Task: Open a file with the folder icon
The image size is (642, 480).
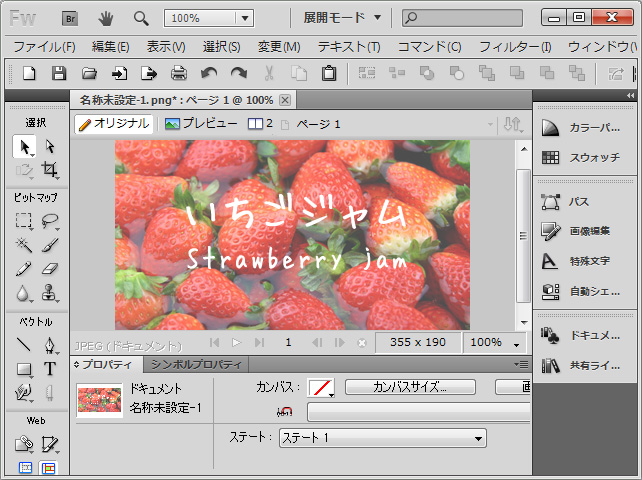Action: 89,74
